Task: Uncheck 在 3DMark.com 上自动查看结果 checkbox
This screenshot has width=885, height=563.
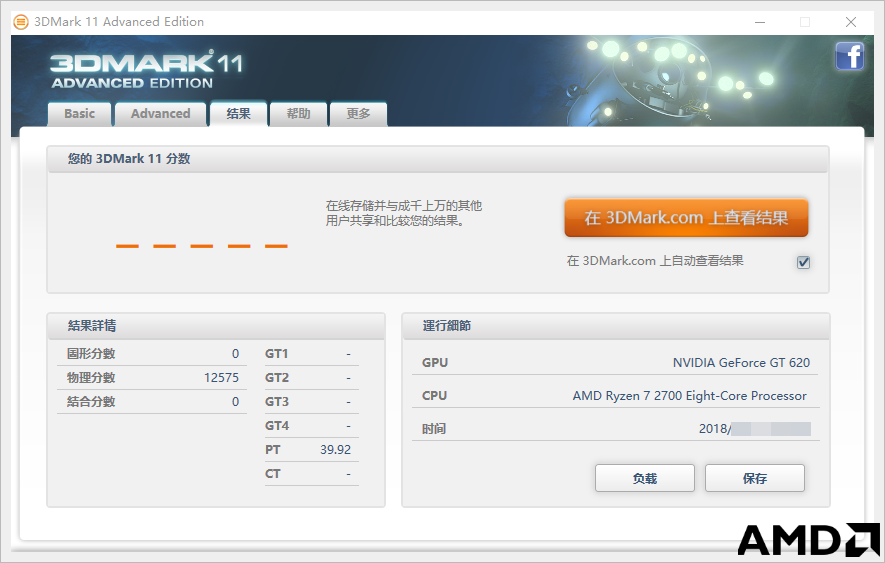Action: pyautogui.click(x=803, y=262)
